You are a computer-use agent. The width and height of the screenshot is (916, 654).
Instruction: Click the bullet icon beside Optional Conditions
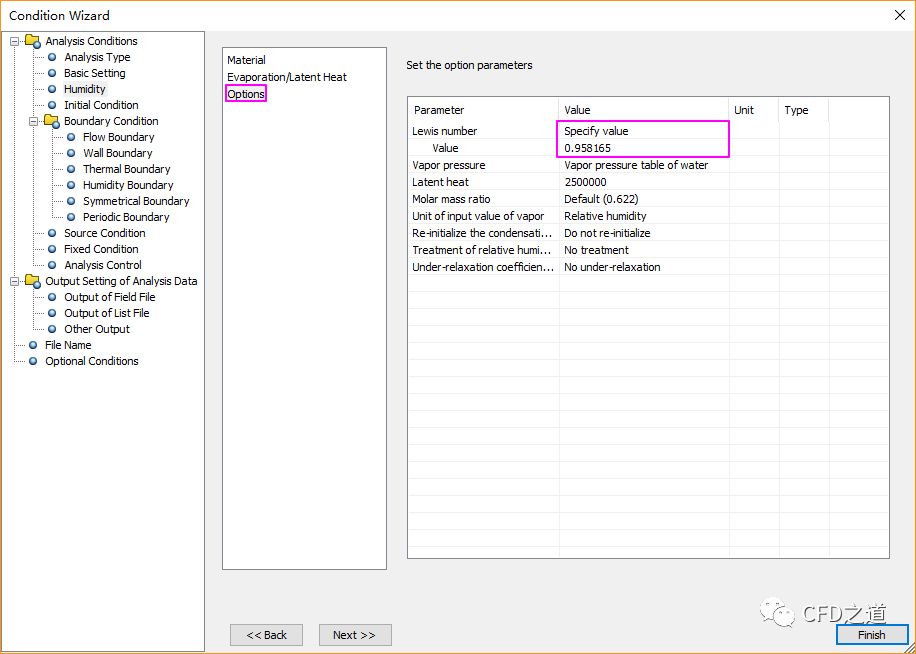(33, 361)
